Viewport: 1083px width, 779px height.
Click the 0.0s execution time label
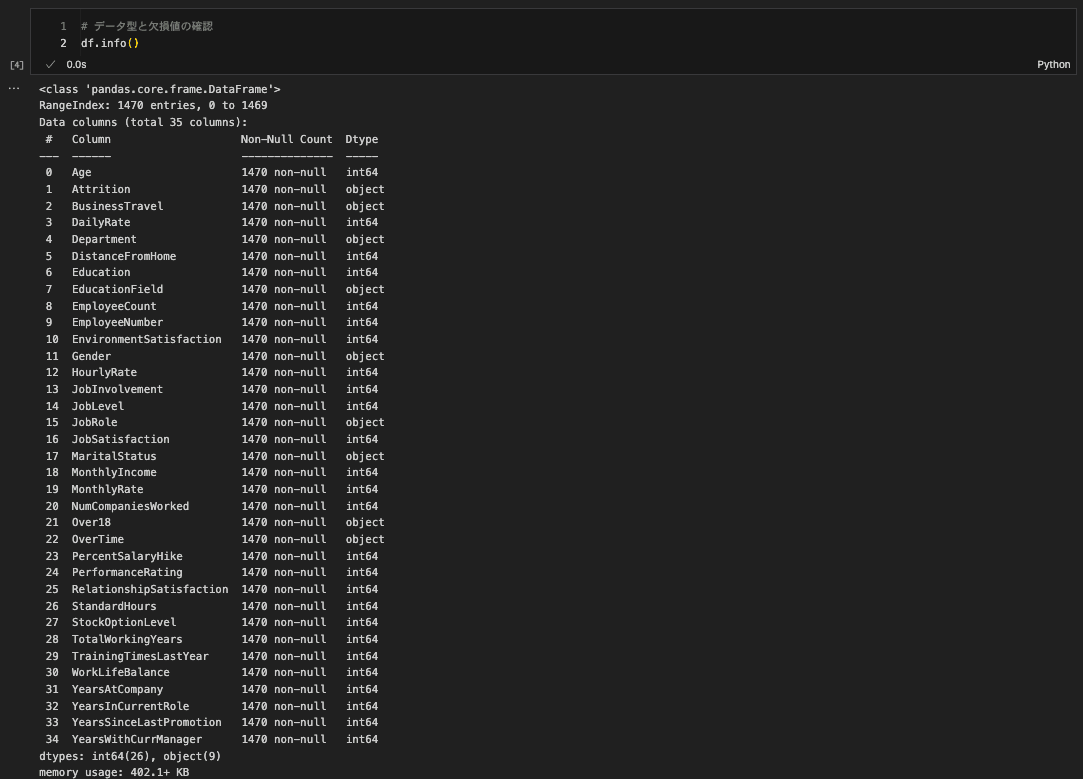[x=76, y=64]
